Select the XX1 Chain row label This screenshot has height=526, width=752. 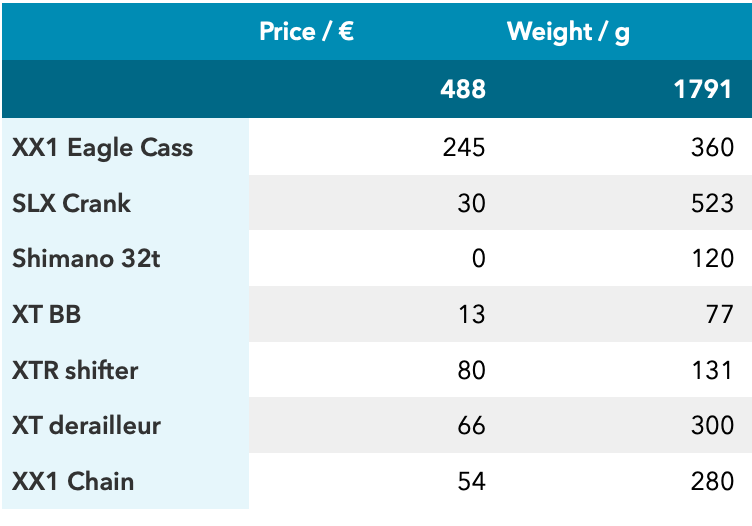click(x=73, y=482)
